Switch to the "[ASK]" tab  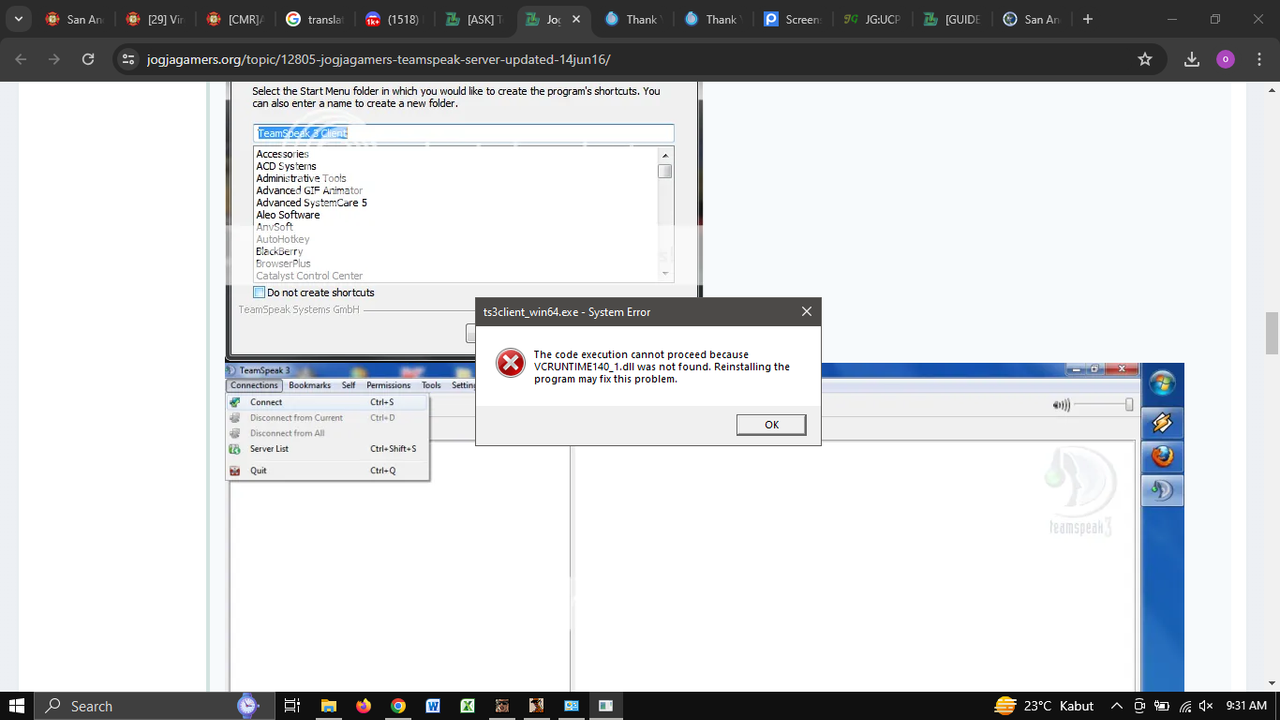(474, 19)
